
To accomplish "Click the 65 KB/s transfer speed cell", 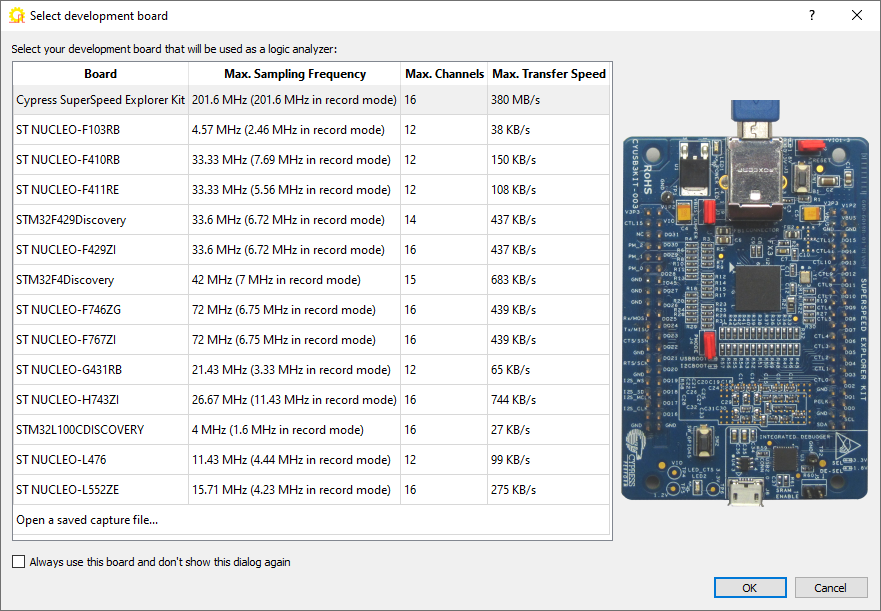I will coord(548,370).
